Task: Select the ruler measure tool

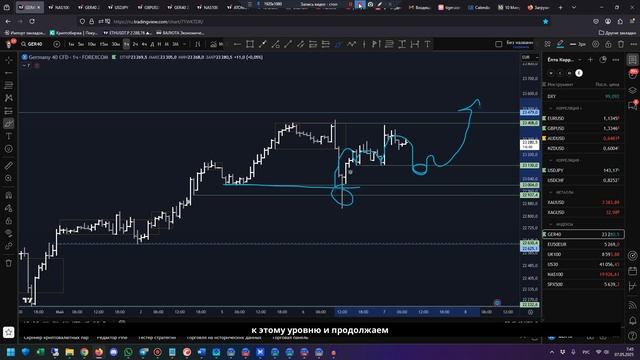Action: [9, 166]
